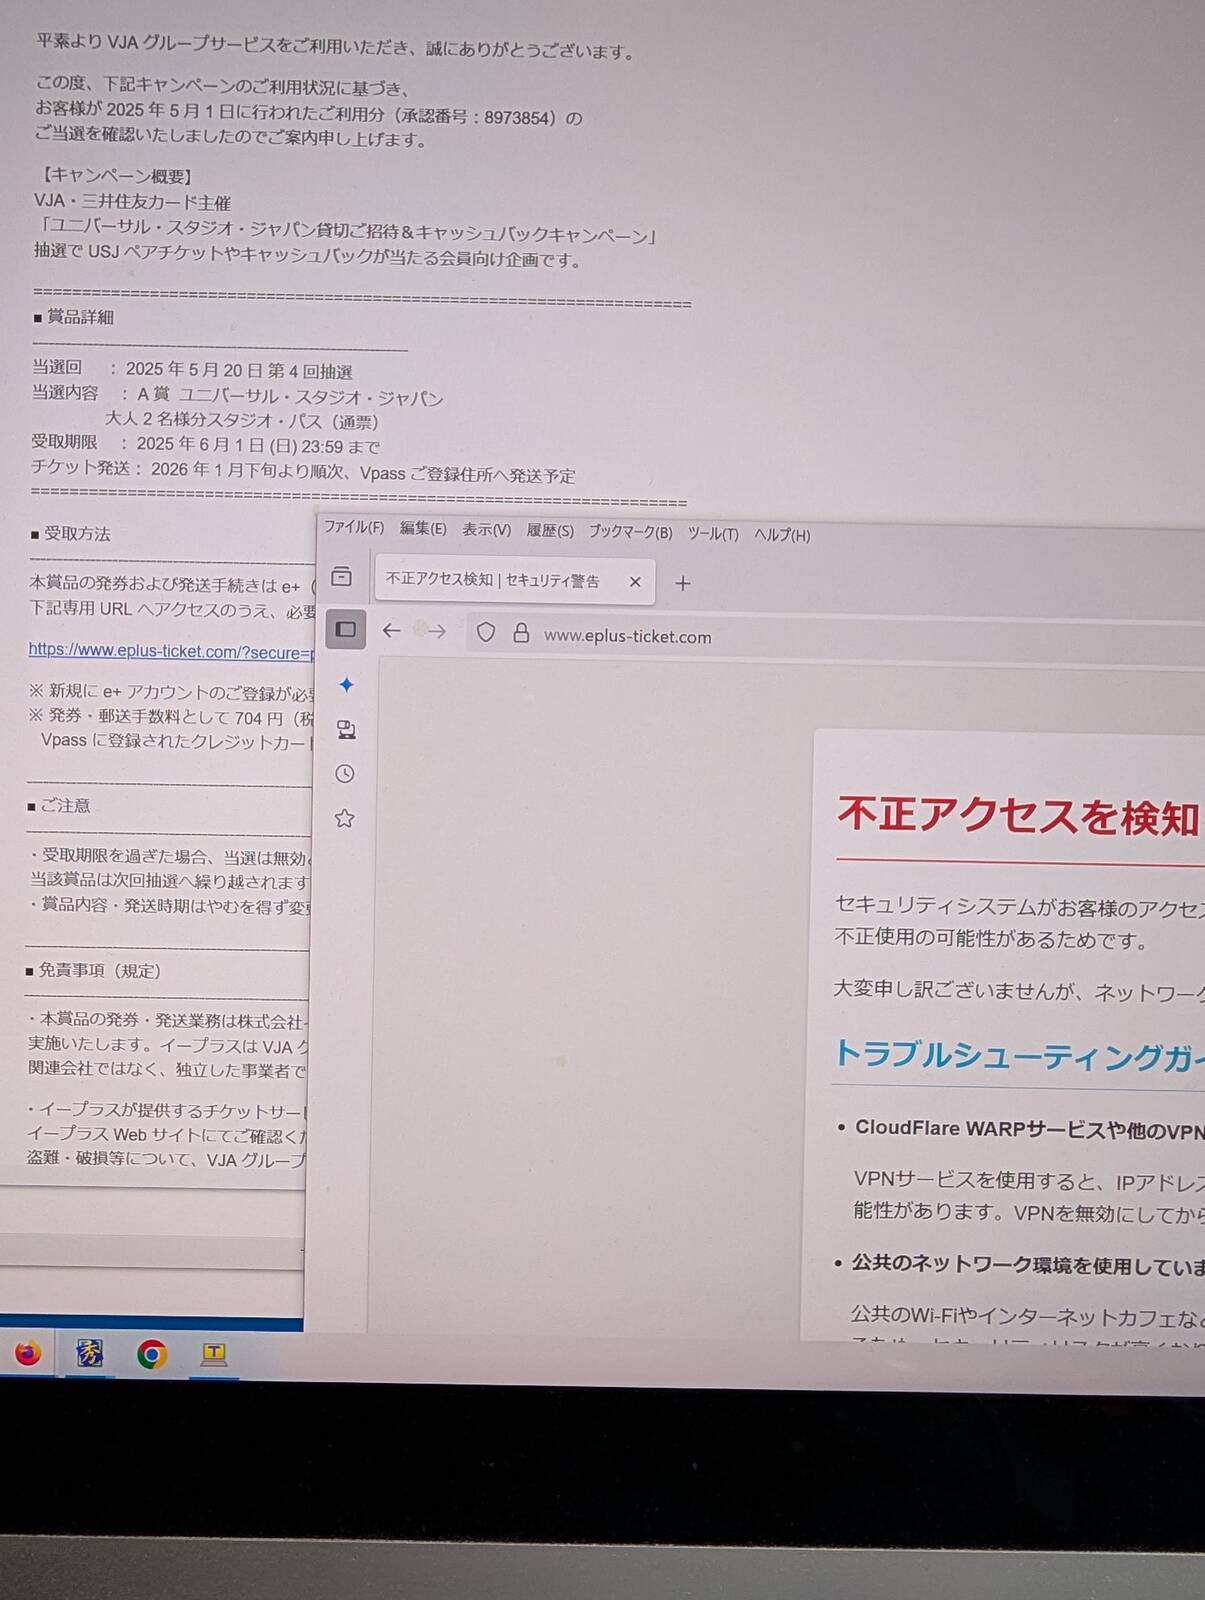
Task: Click the チケット発送 2026年1月下旬 line
Action: click(x=303, y=470)
